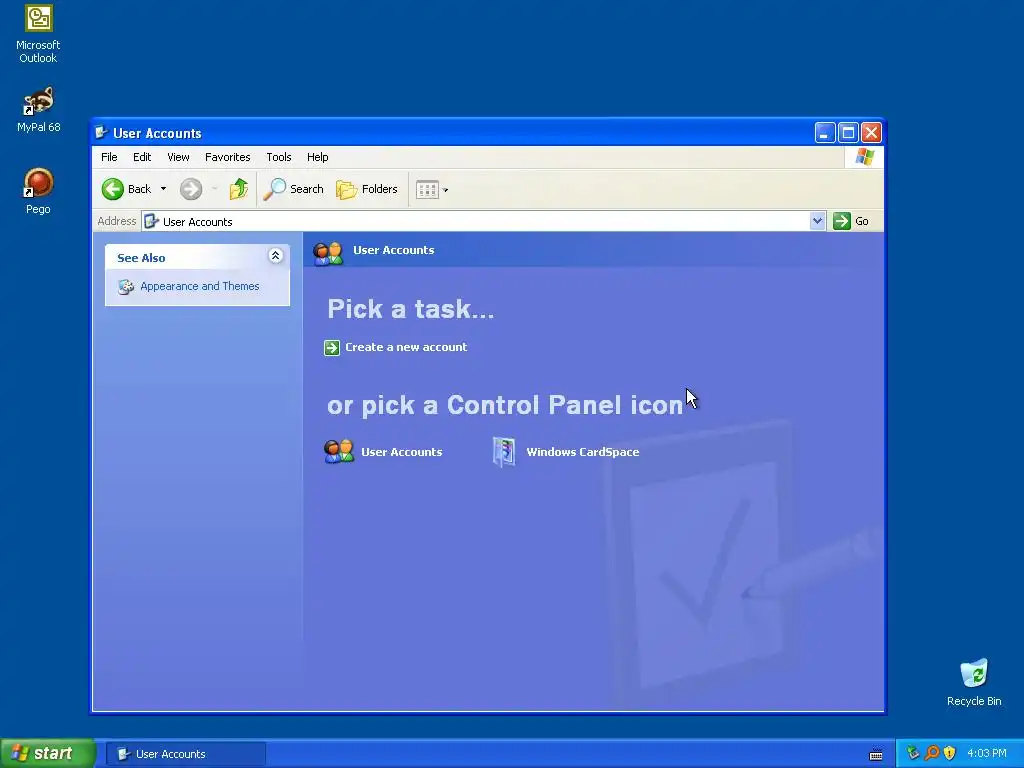Open the Pego desktop shortcut
The image size is (1024, 768).
(x=38, y=191)
